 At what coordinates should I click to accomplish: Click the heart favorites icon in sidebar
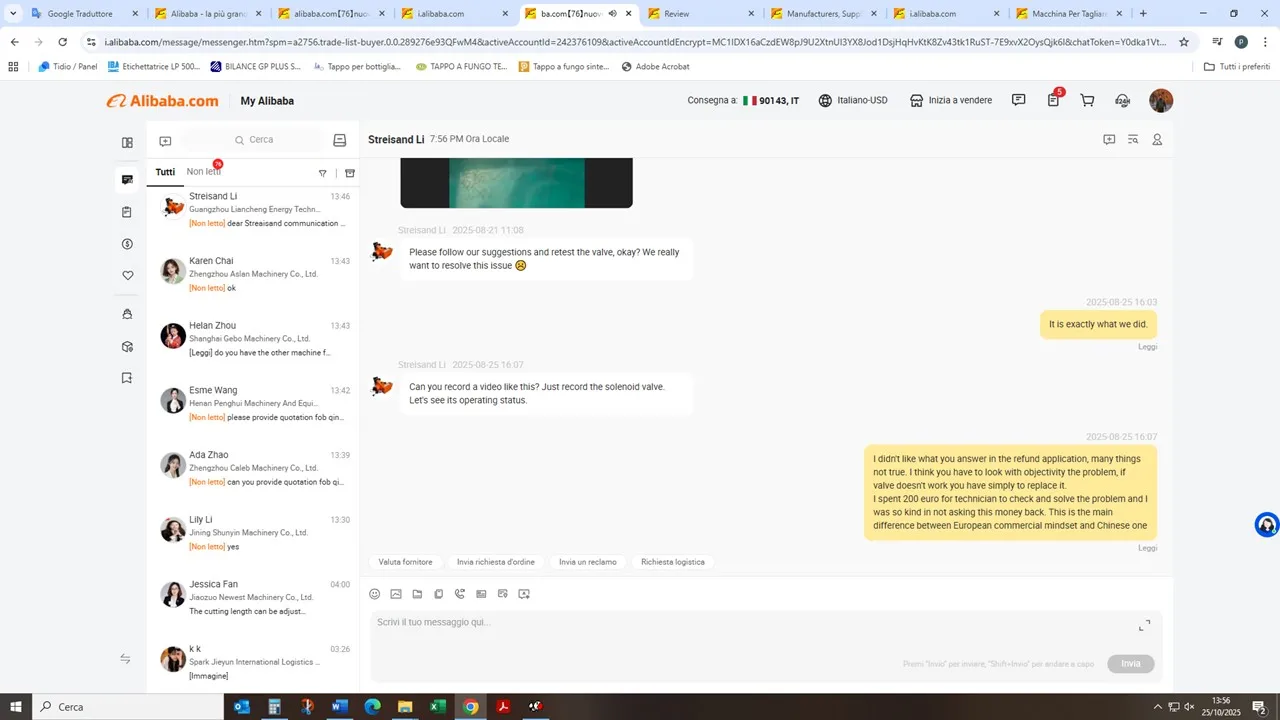pyautogui.click(x=127, y=276)
